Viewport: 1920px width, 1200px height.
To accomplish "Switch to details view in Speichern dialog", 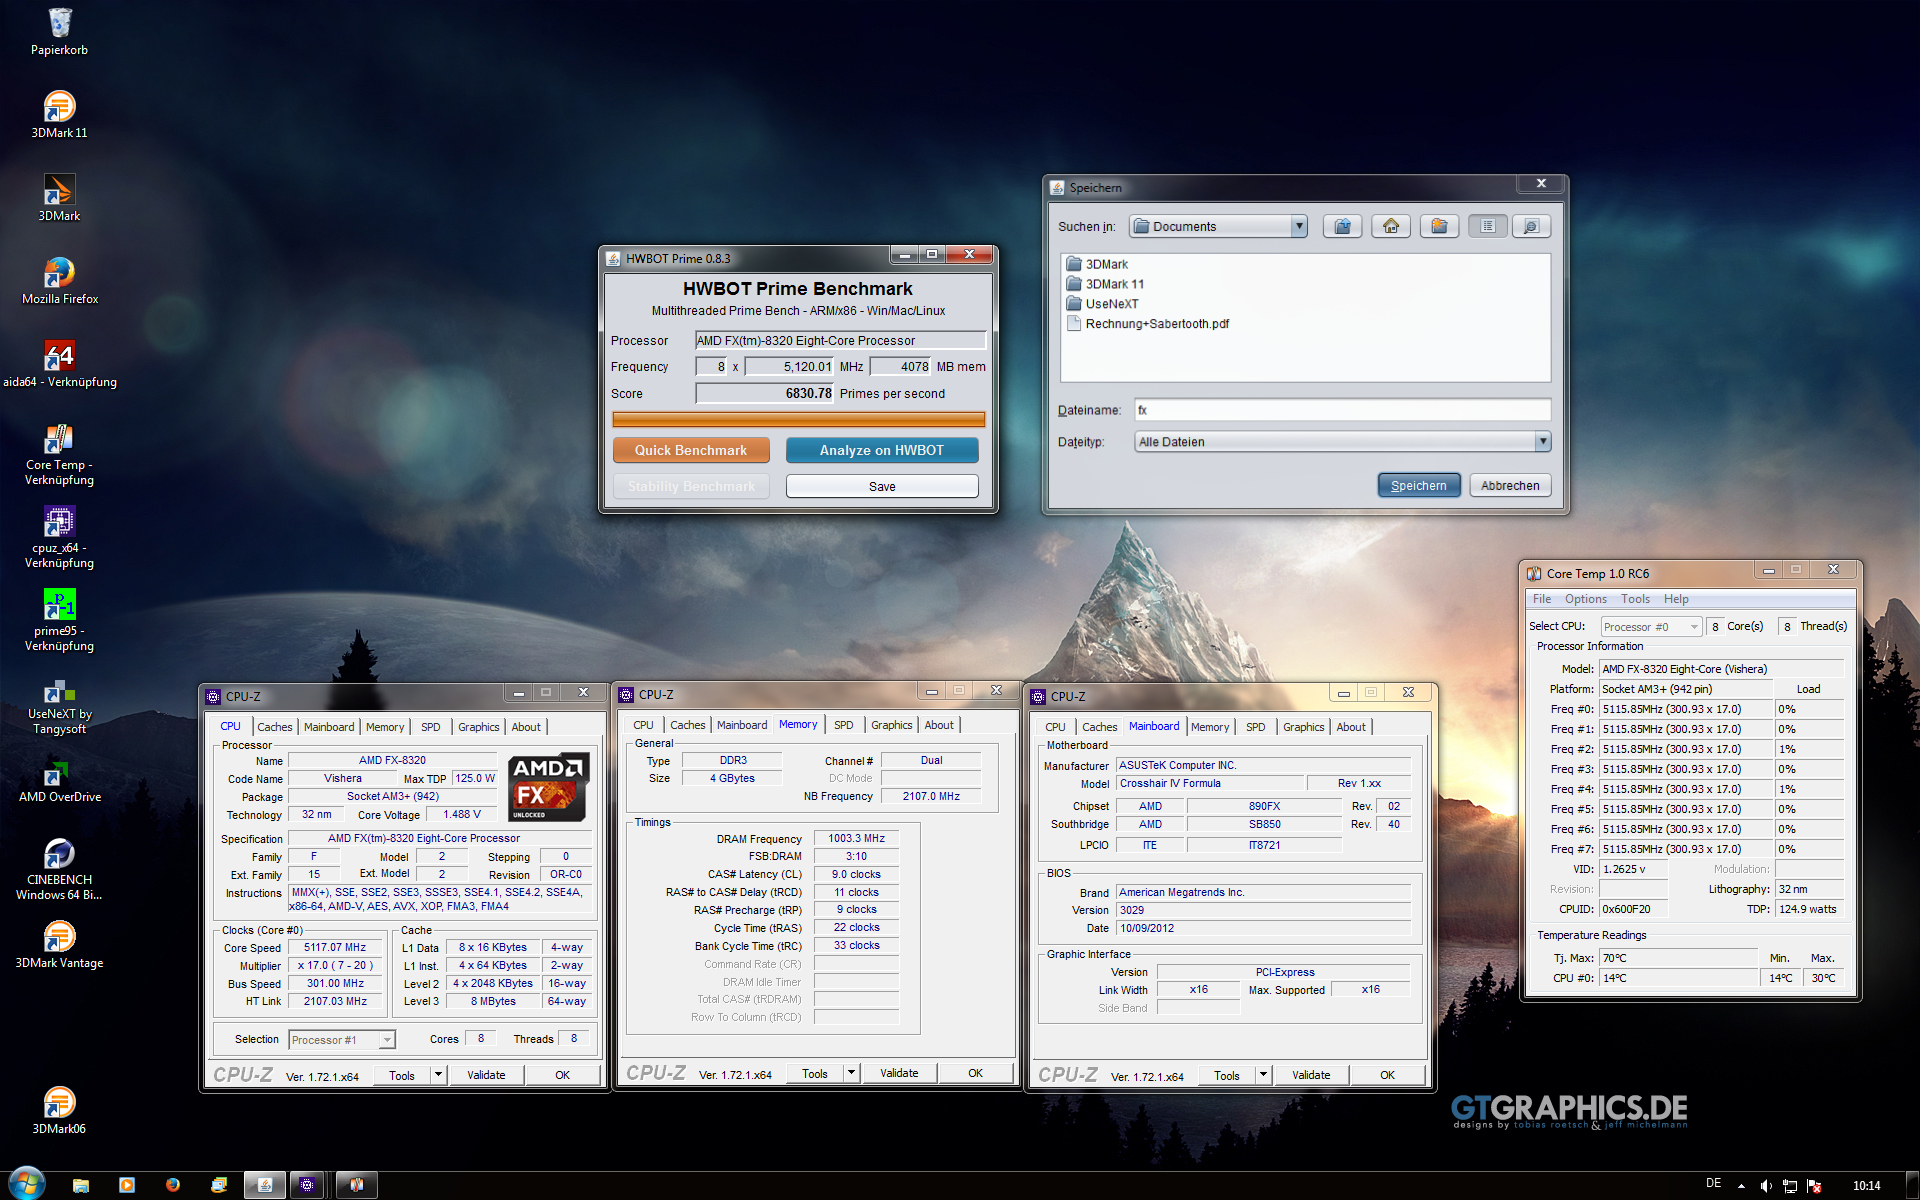I will tap(1531, 227).
